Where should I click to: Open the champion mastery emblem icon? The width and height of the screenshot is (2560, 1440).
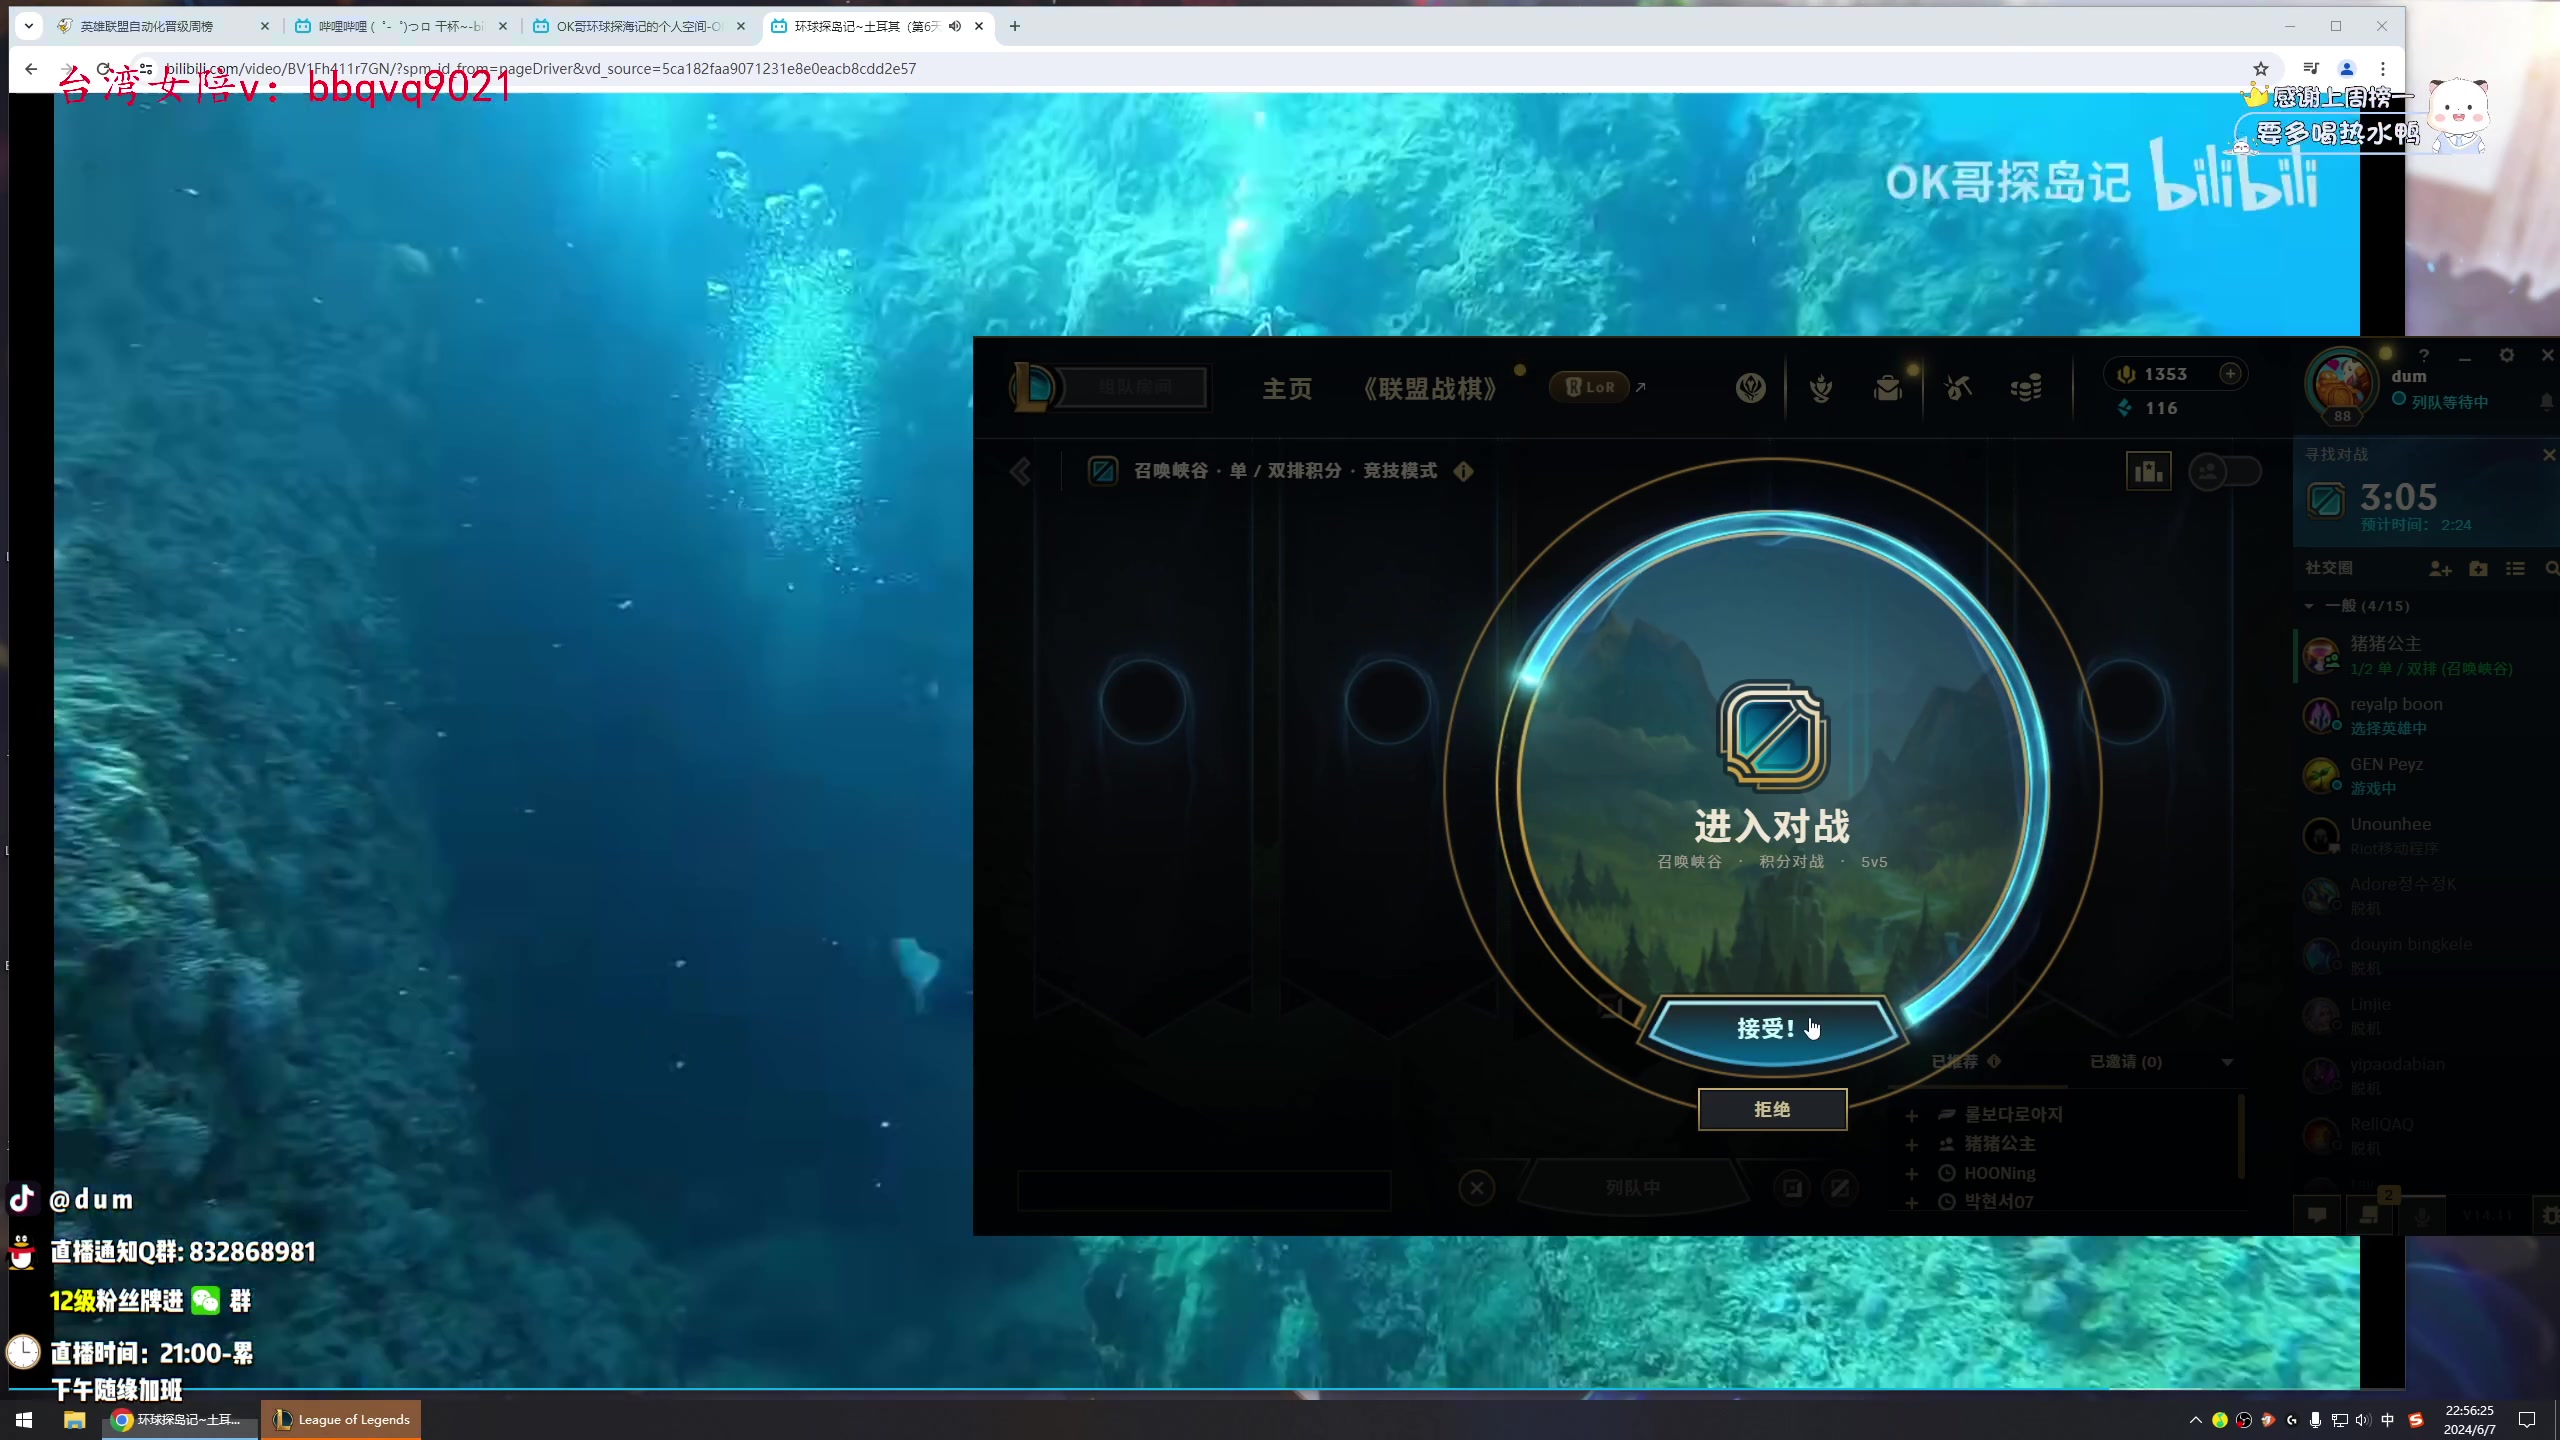(x=1751, y=388)
